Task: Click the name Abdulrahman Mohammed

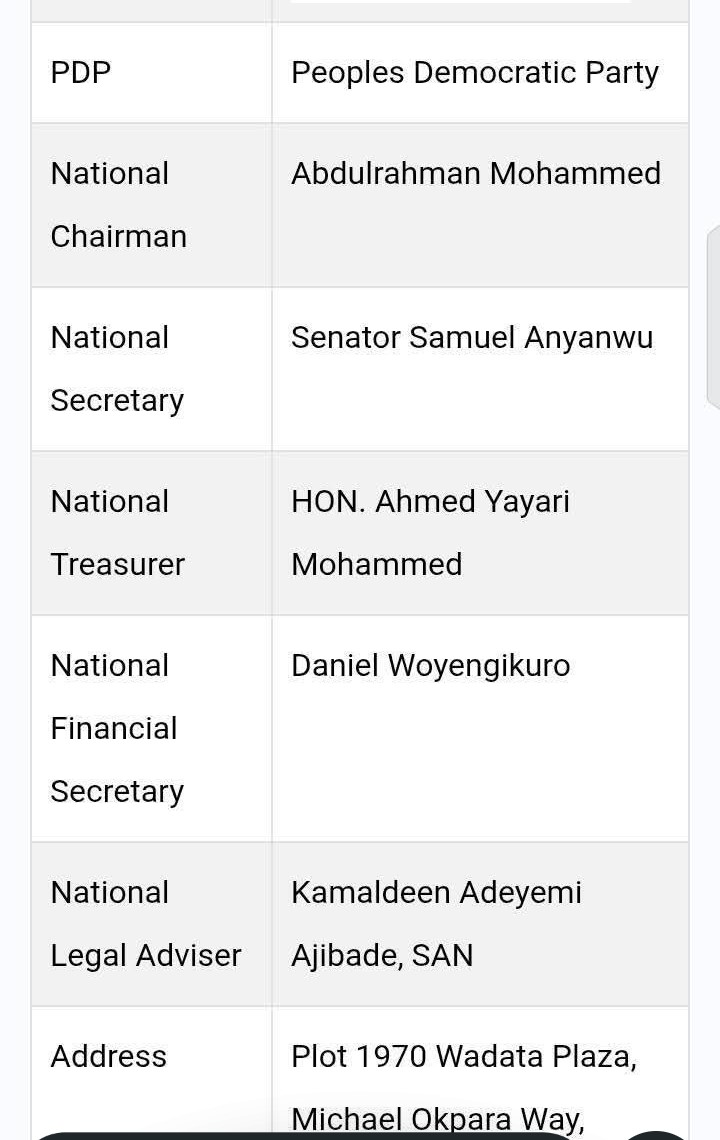Action: point(476,174)
